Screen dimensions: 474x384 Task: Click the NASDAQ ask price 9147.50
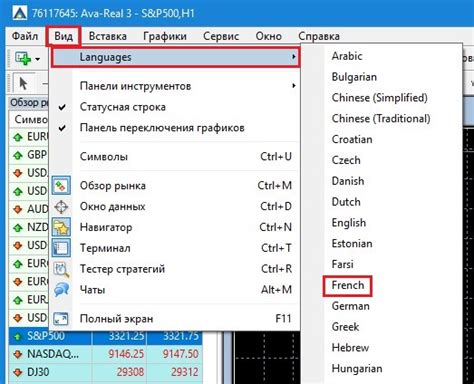[x=180, y=354]
